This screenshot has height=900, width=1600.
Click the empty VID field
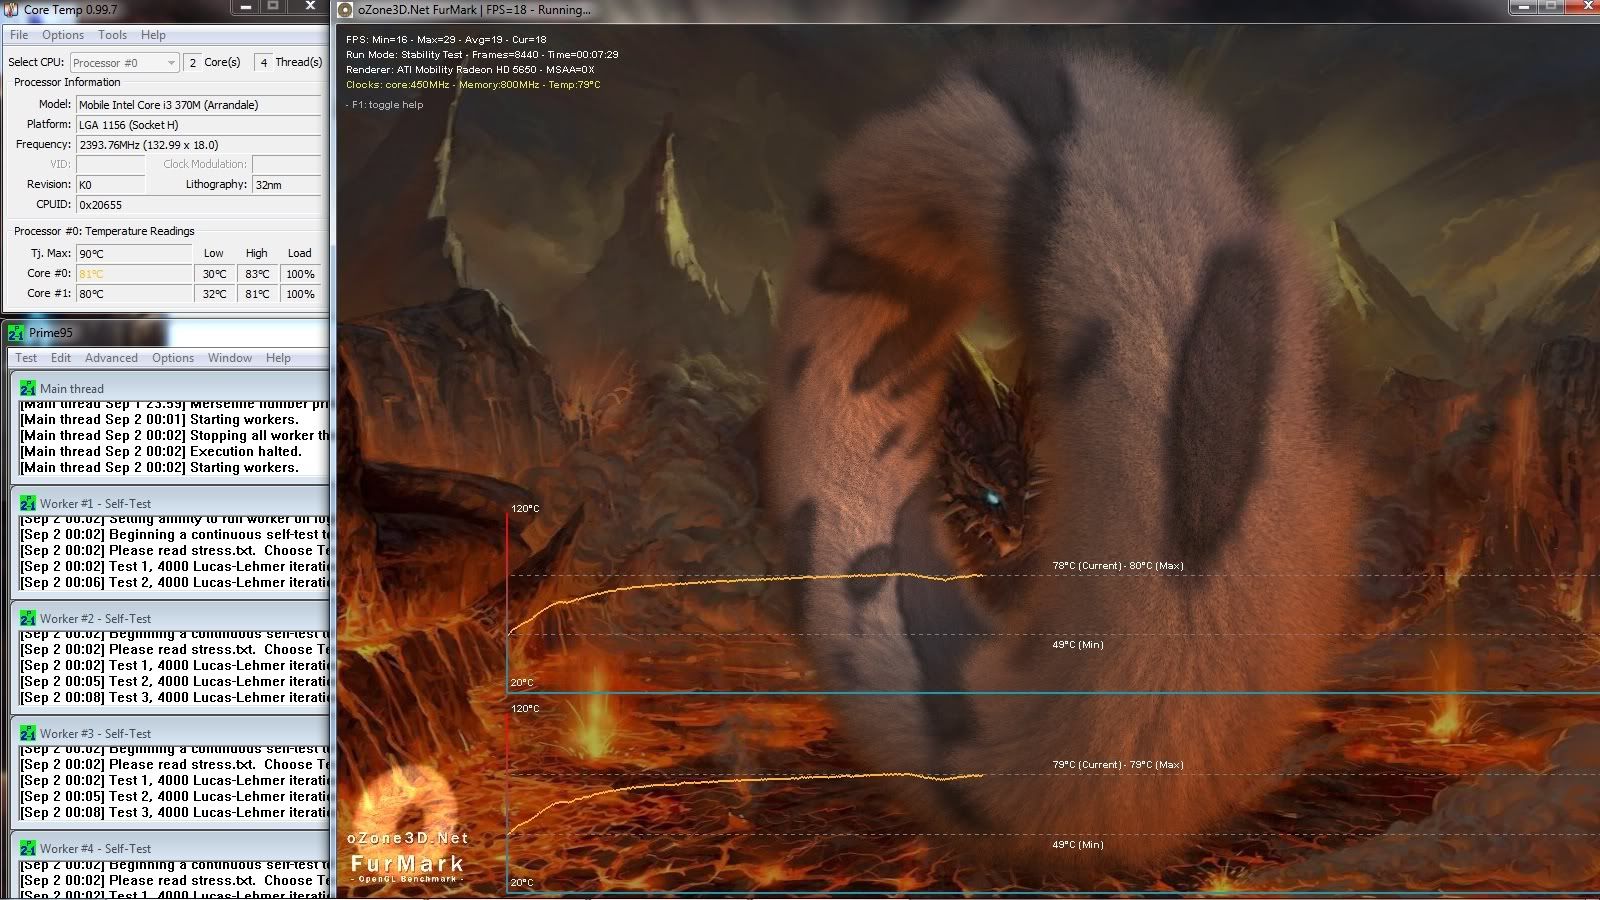110,164
